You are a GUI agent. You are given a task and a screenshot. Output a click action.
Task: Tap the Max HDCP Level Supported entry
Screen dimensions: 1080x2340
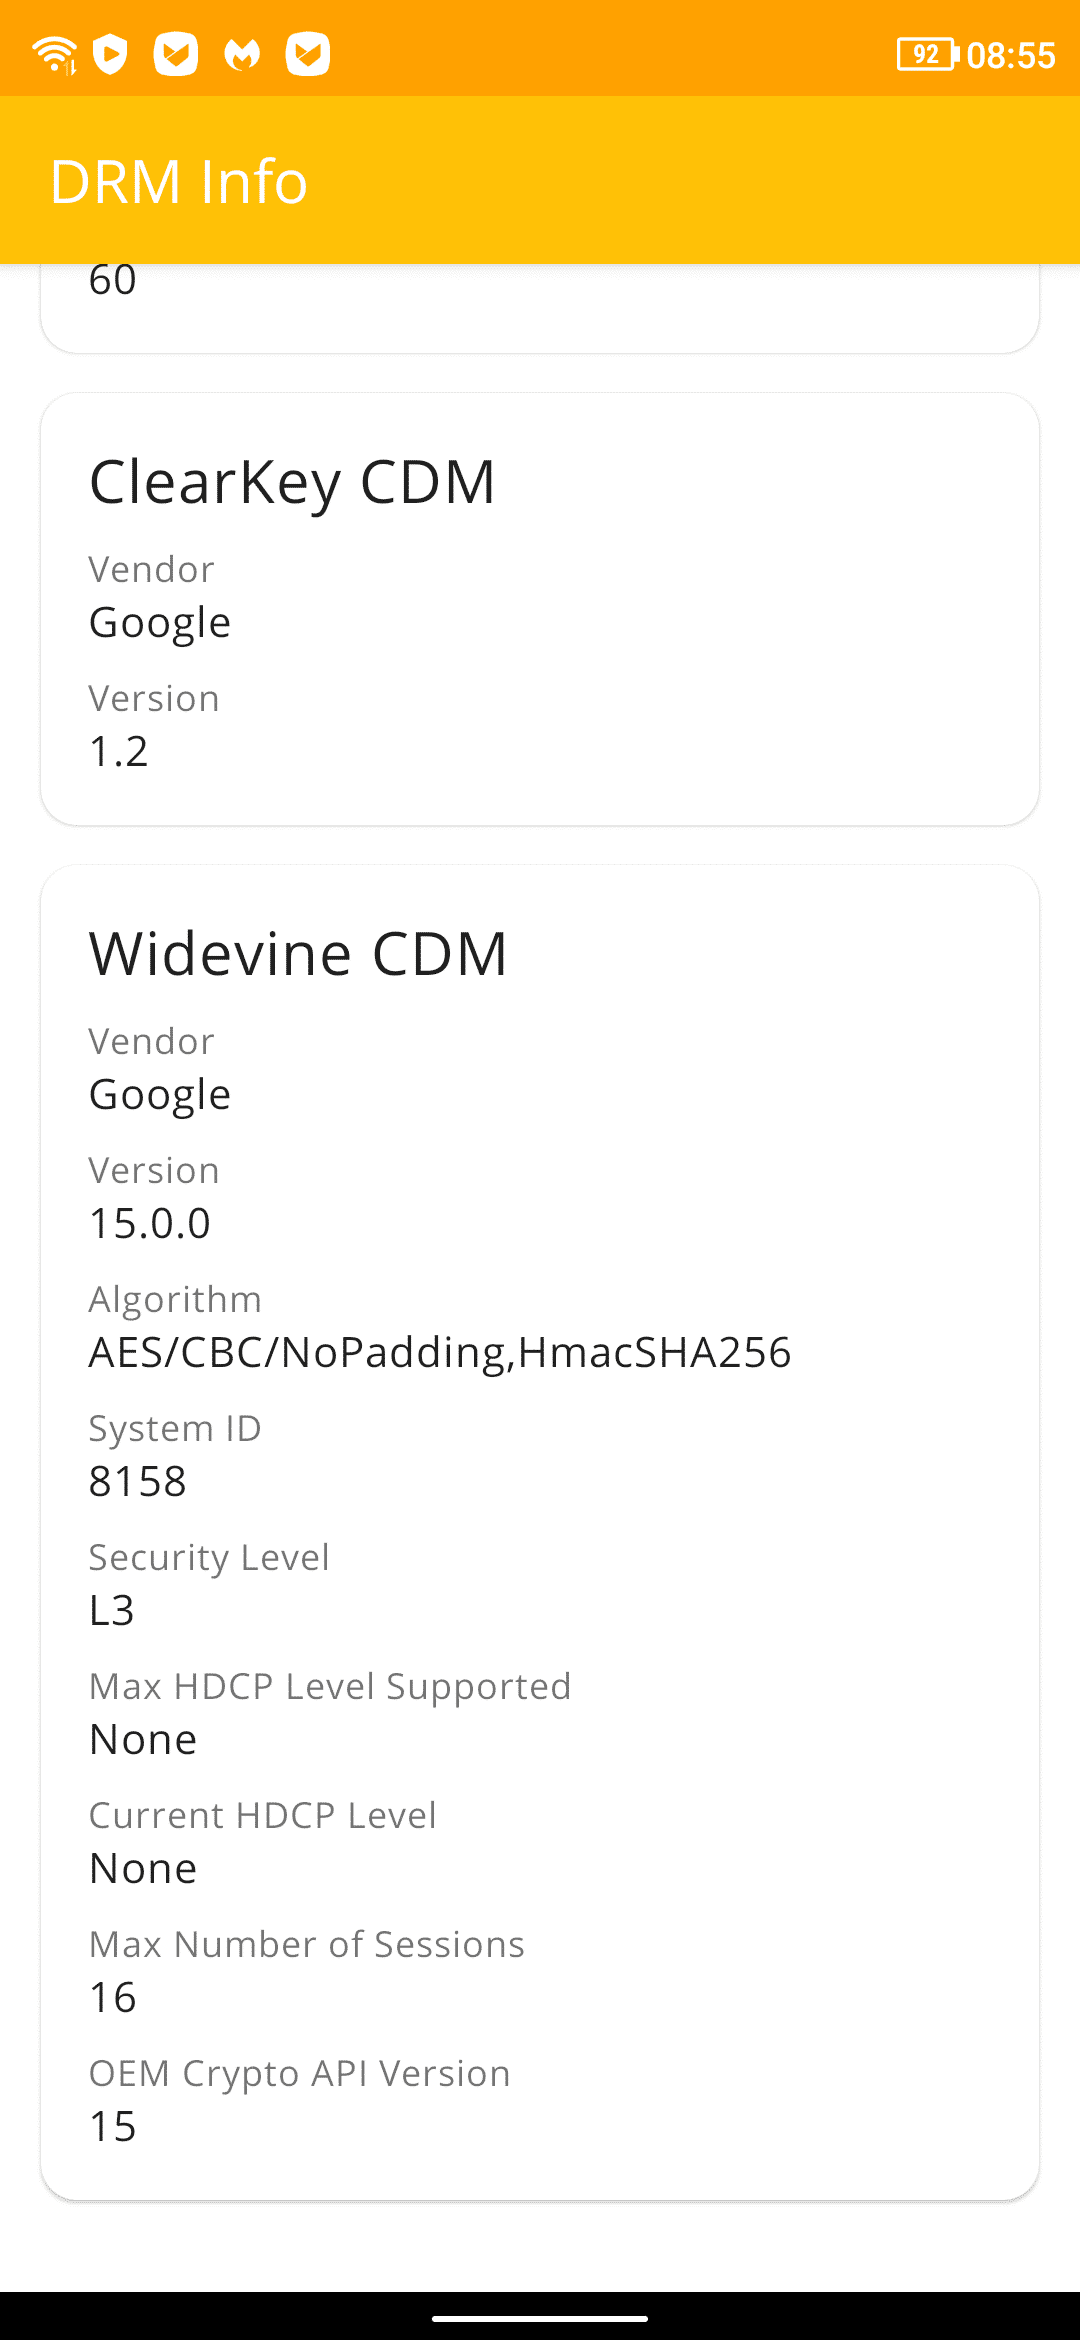330,1714
